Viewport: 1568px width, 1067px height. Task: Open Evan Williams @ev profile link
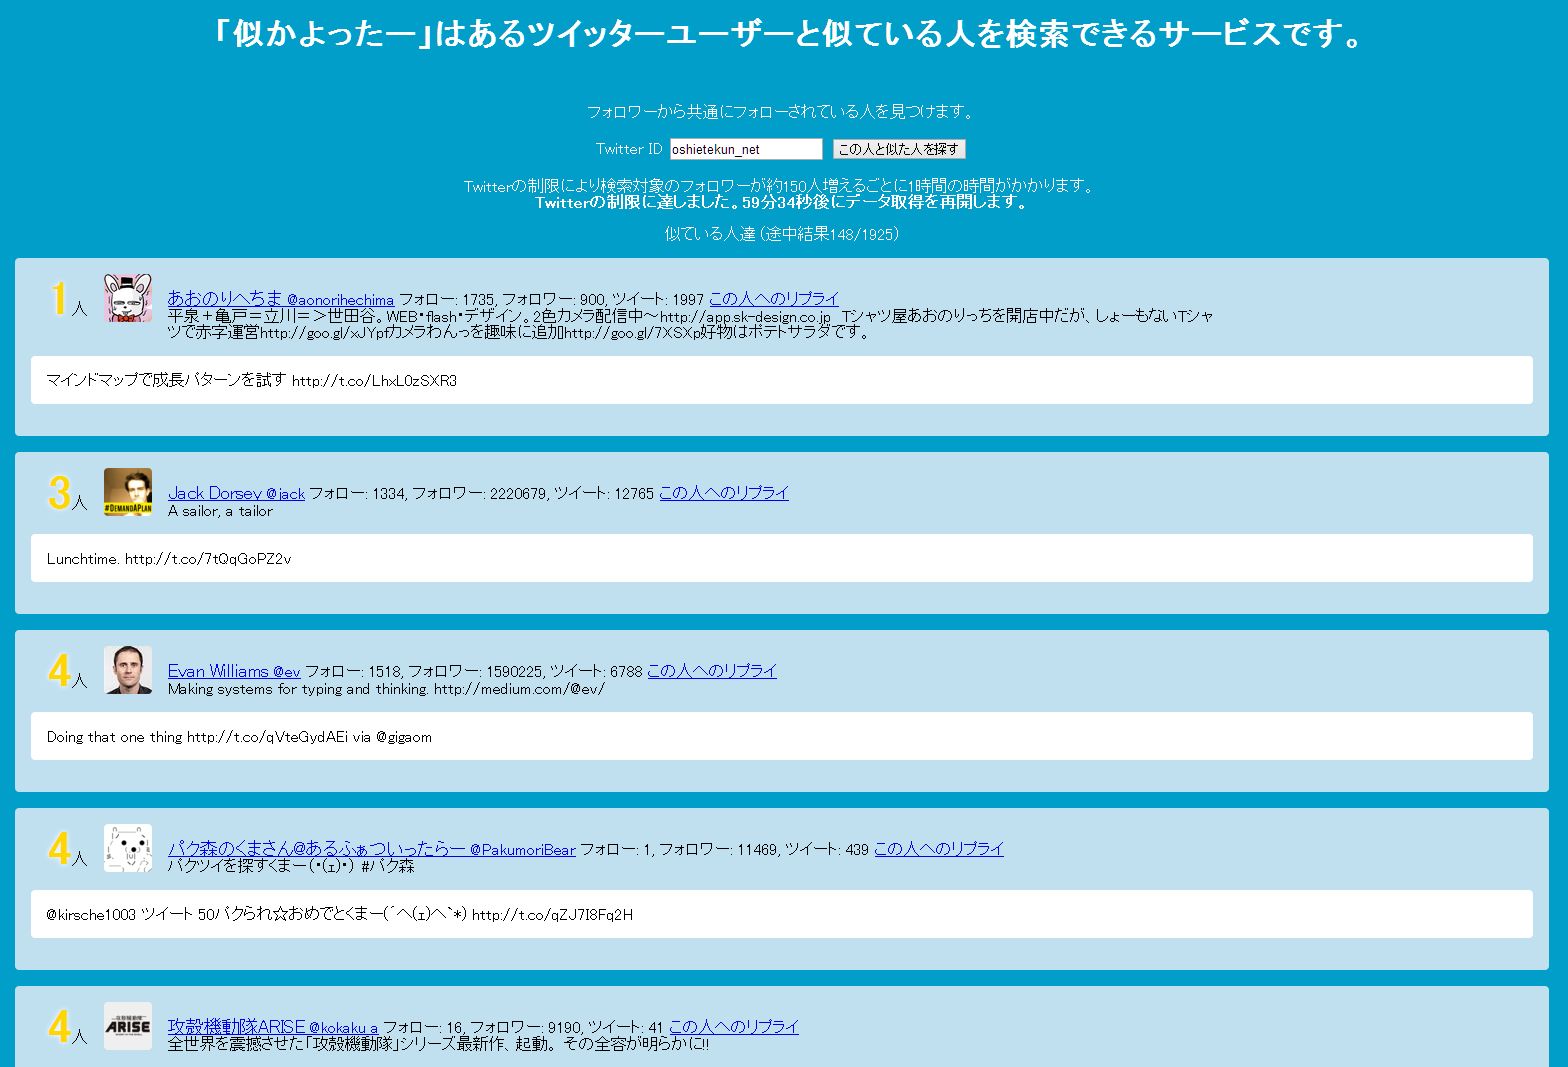pyautogui.click(x=234, y=670)
